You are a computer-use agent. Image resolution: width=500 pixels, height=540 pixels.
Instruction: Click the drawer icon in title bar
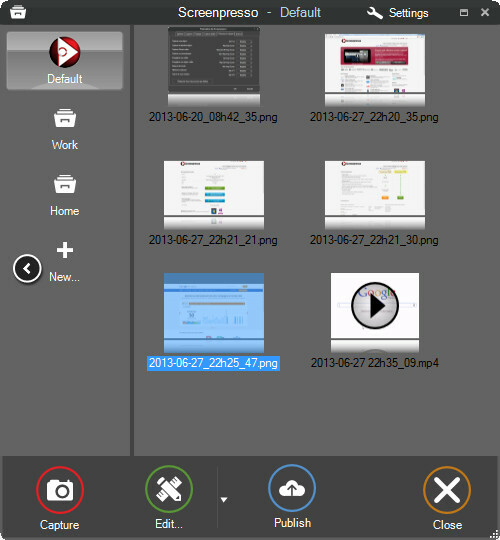[x=18, y=12]
